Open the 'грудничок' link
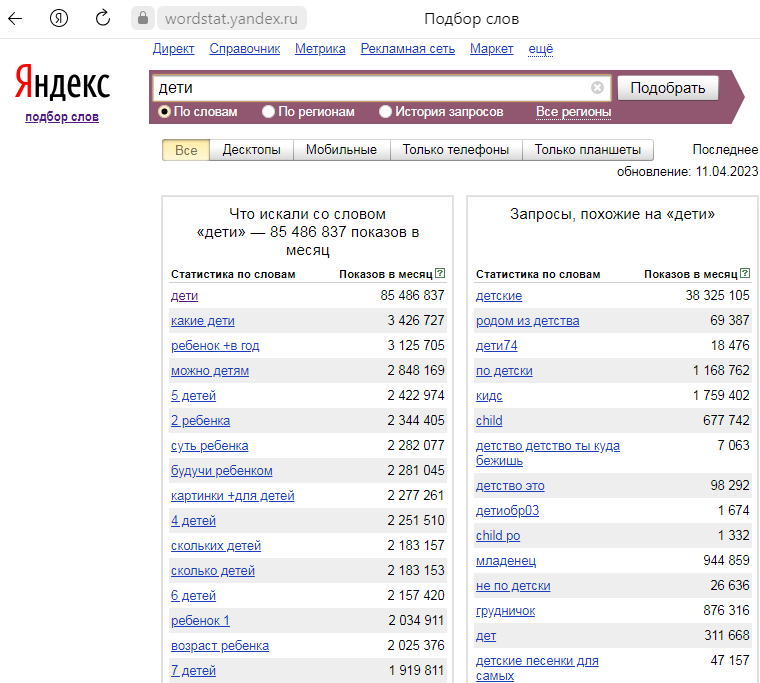The image size is (760, 683). 506,611
